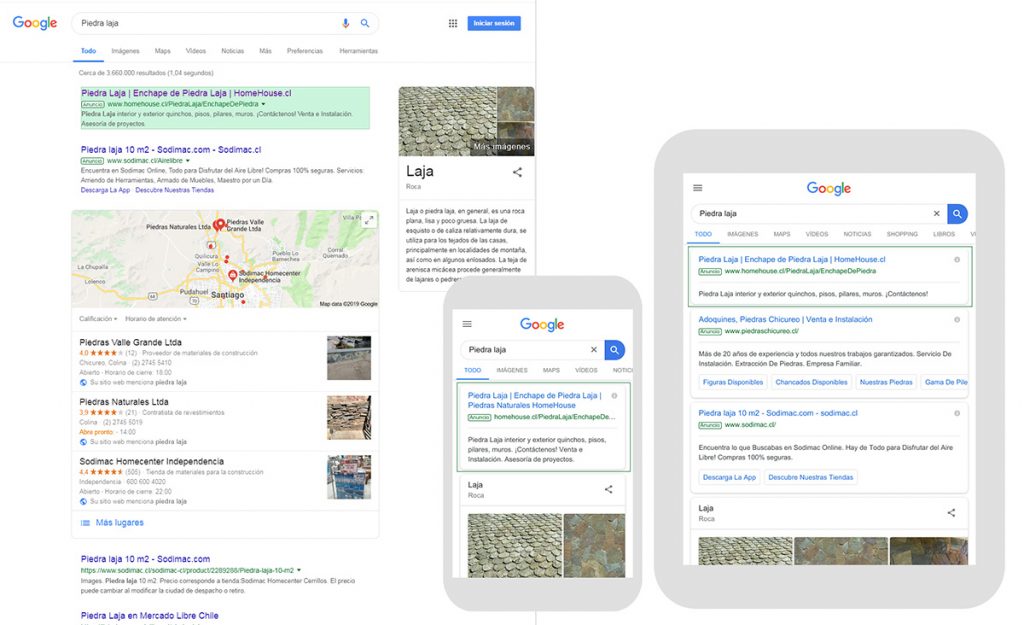Clear the search text on the phone mockup
Image resolution: width=1024 pixels, height=625 pixels.
click(594, 350)
